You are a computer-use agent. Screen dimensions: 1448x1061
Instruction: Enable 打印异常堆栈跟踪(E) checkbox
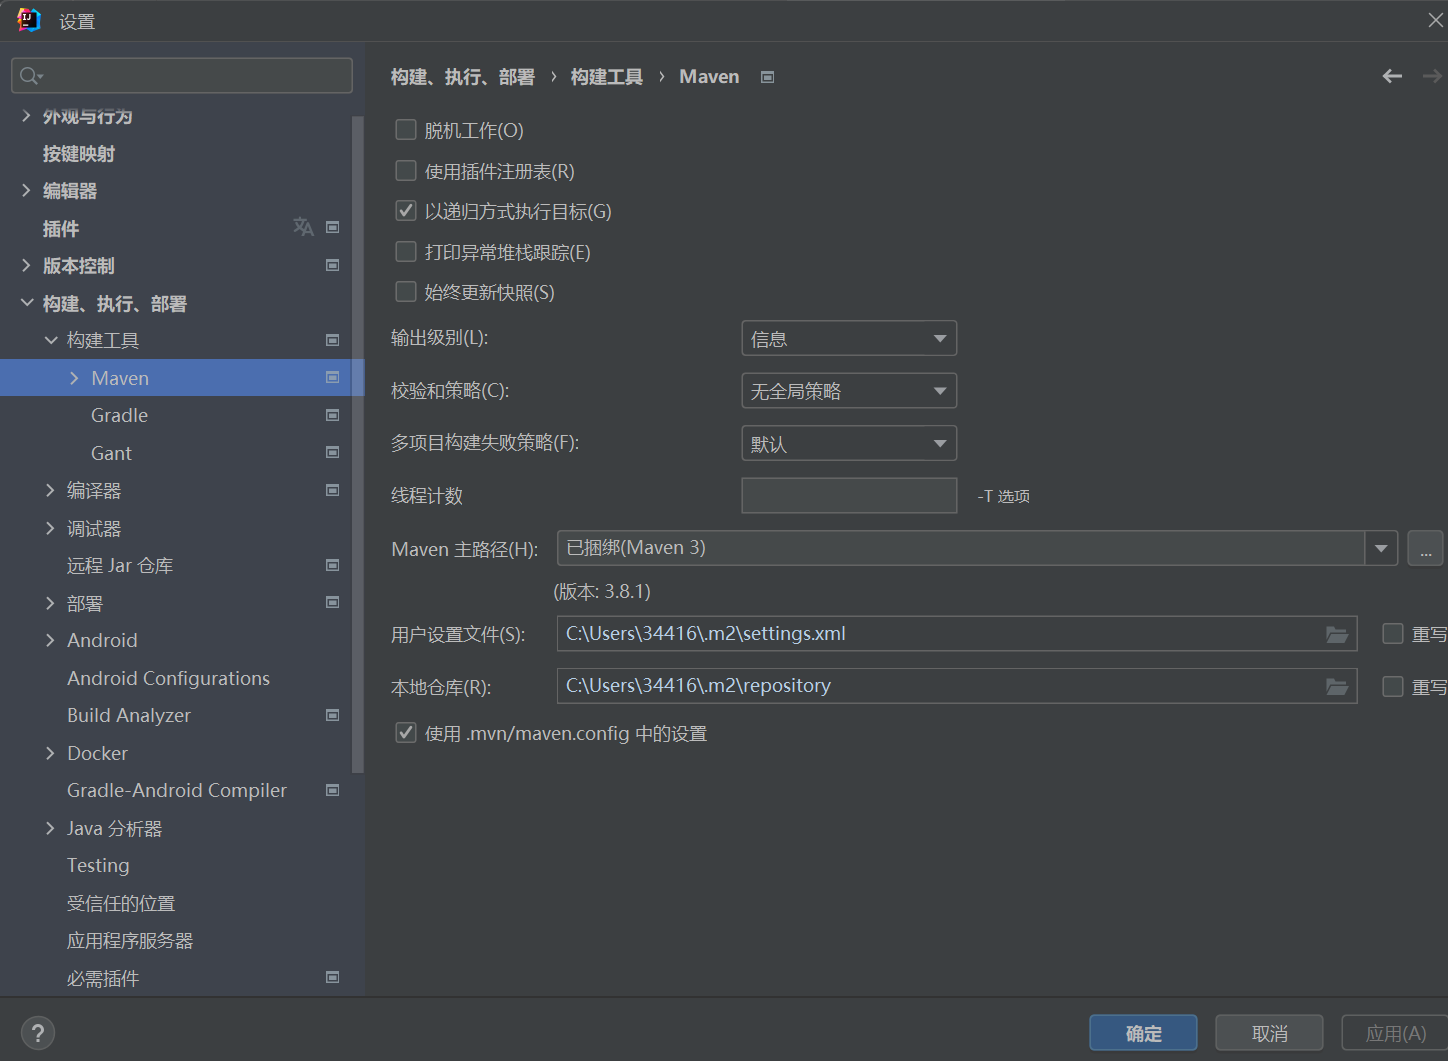pyautogui.click(x=406, y=252)
